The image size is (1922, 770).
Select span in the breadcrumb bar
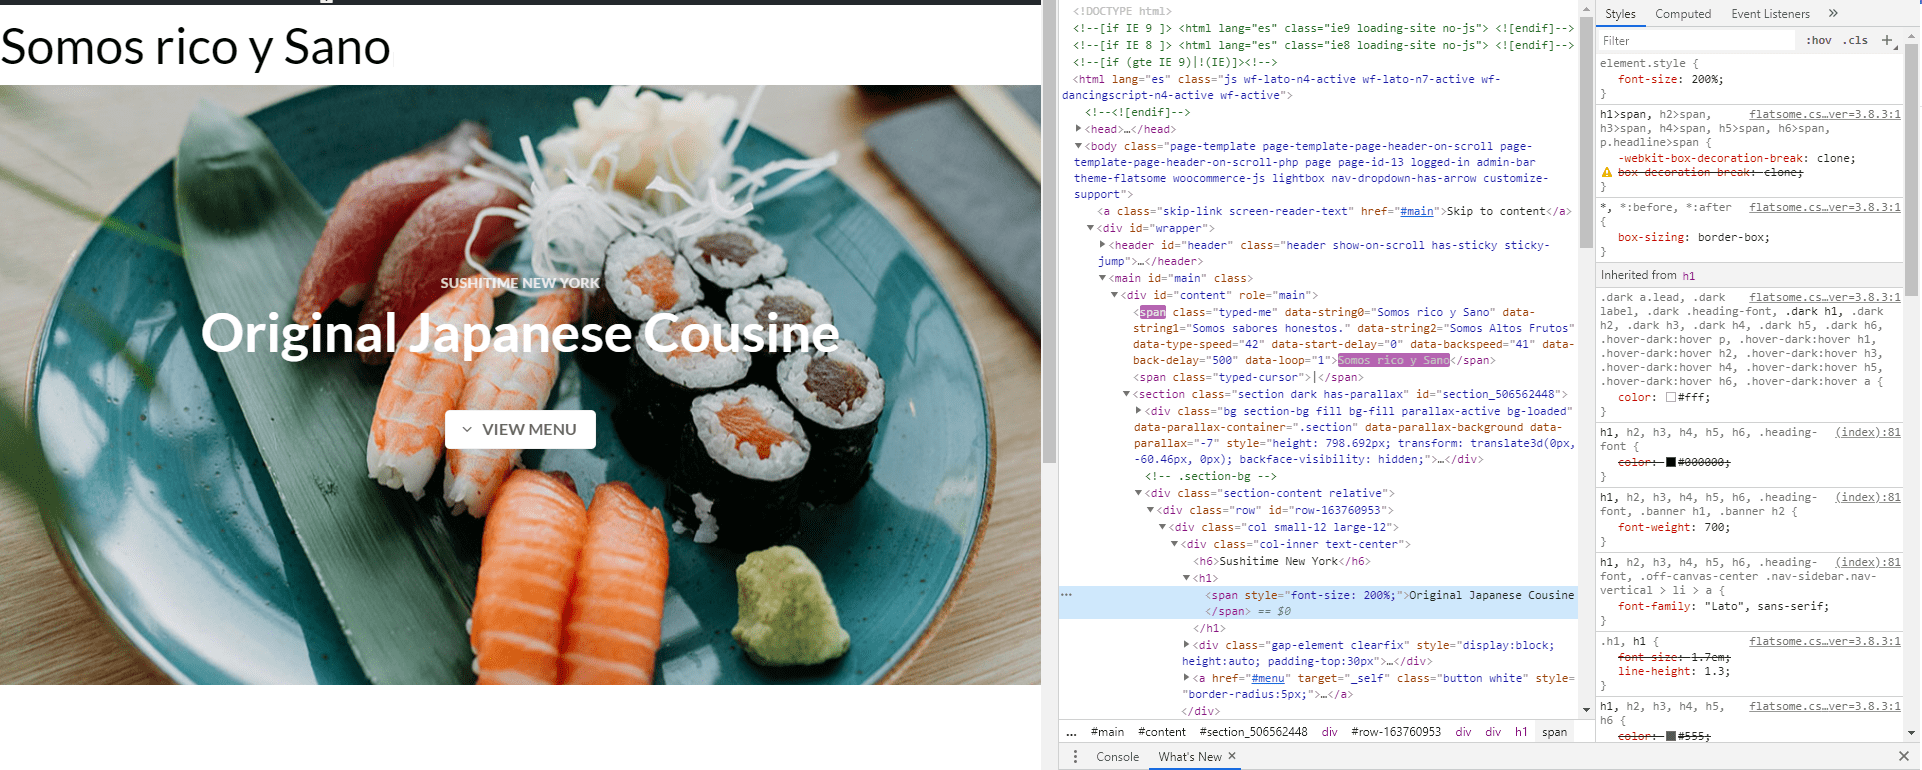[1554, 732]
